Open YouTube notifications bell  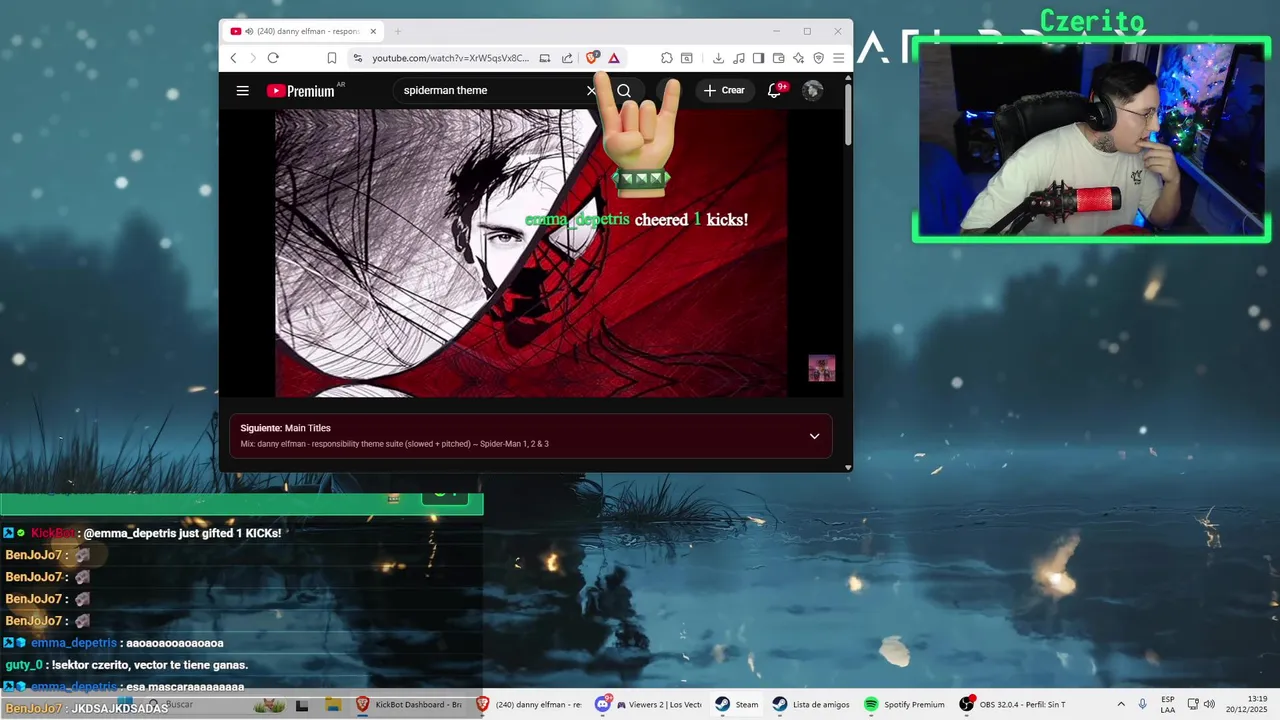point(774,90)
